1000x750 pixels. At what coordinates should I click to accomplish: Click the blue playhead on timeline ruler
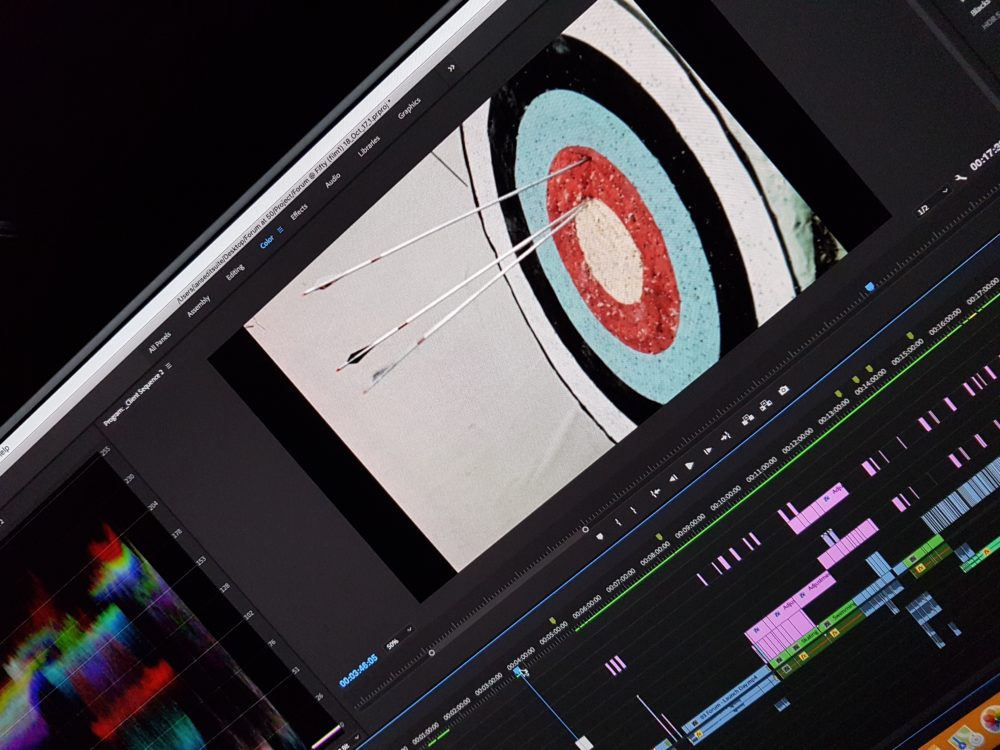click(x=518, y=672)
